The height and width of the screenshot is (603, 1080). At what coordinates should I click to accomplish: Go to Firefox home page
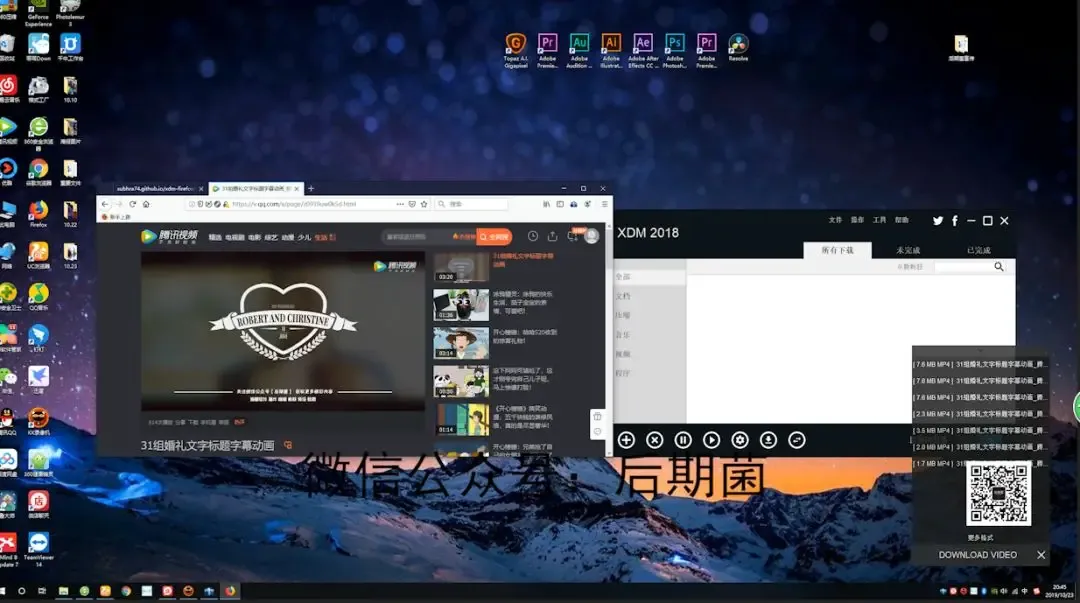146,204
